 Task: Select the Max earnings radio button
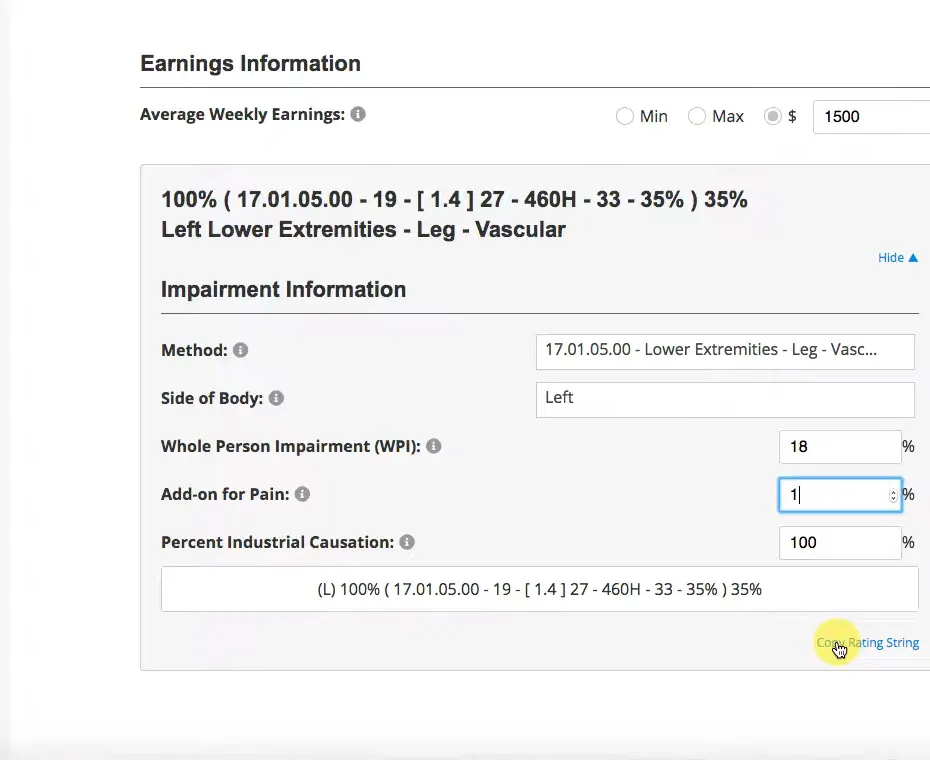[696, 116]
